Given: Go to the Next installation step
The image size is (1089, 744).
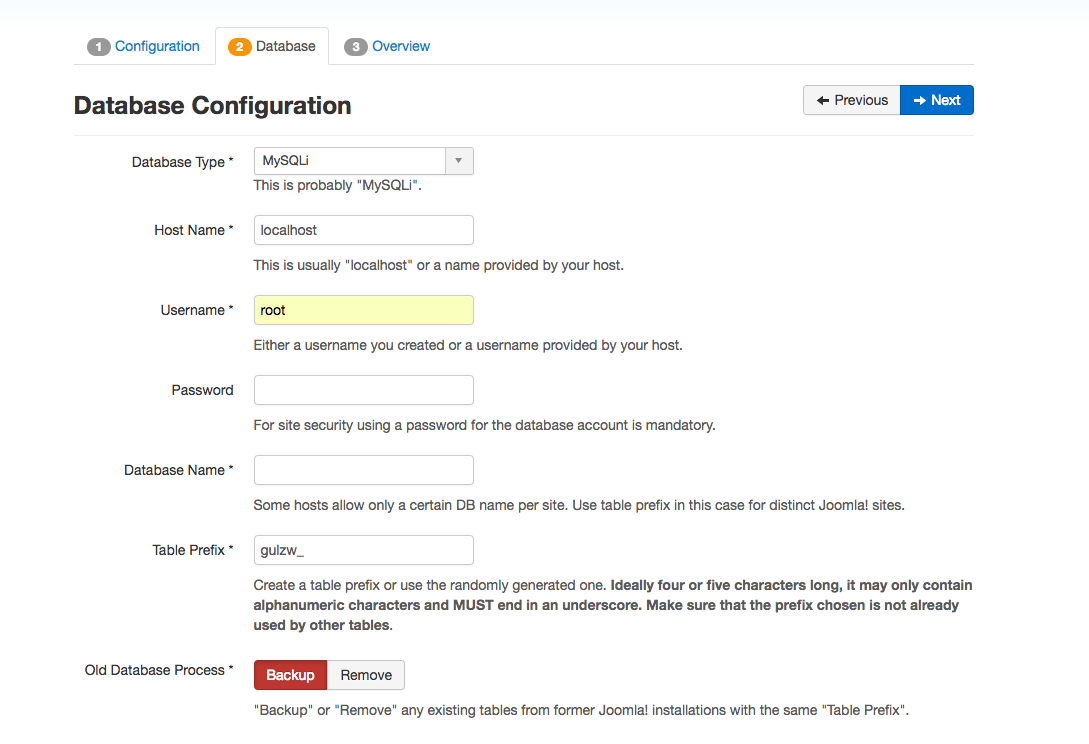Looking at the screenshot, I should point(937,100).
